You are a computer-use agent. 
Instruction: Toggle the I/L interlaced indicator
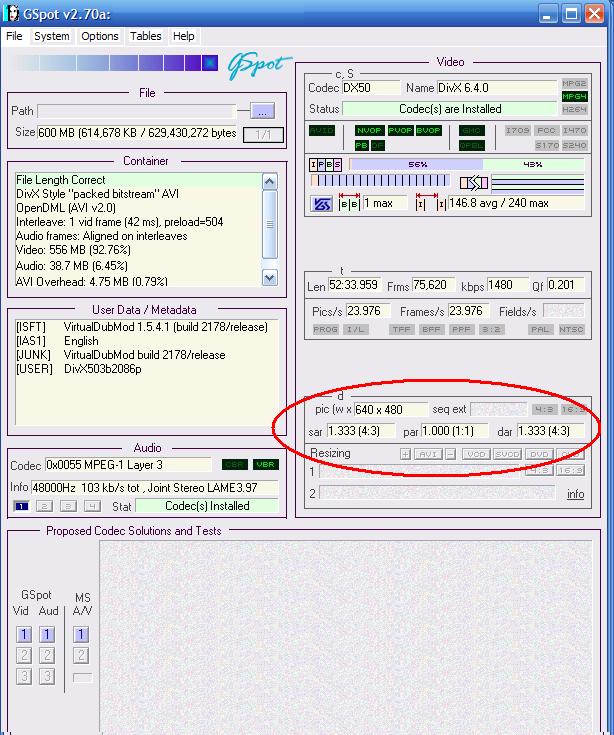(x=355, y=330)
